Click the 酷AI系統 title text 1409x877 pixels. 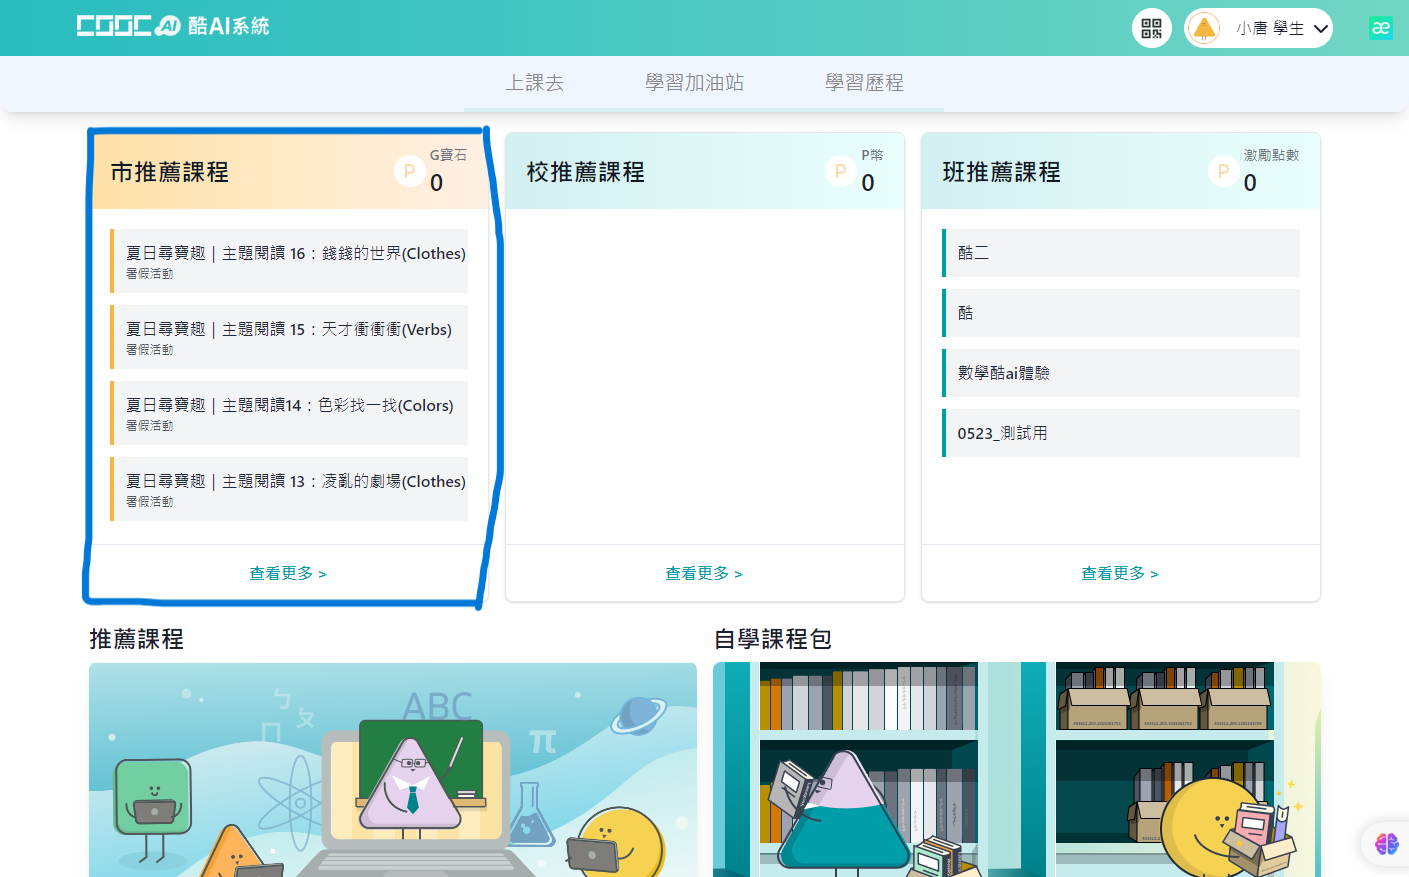pos(229,26)
